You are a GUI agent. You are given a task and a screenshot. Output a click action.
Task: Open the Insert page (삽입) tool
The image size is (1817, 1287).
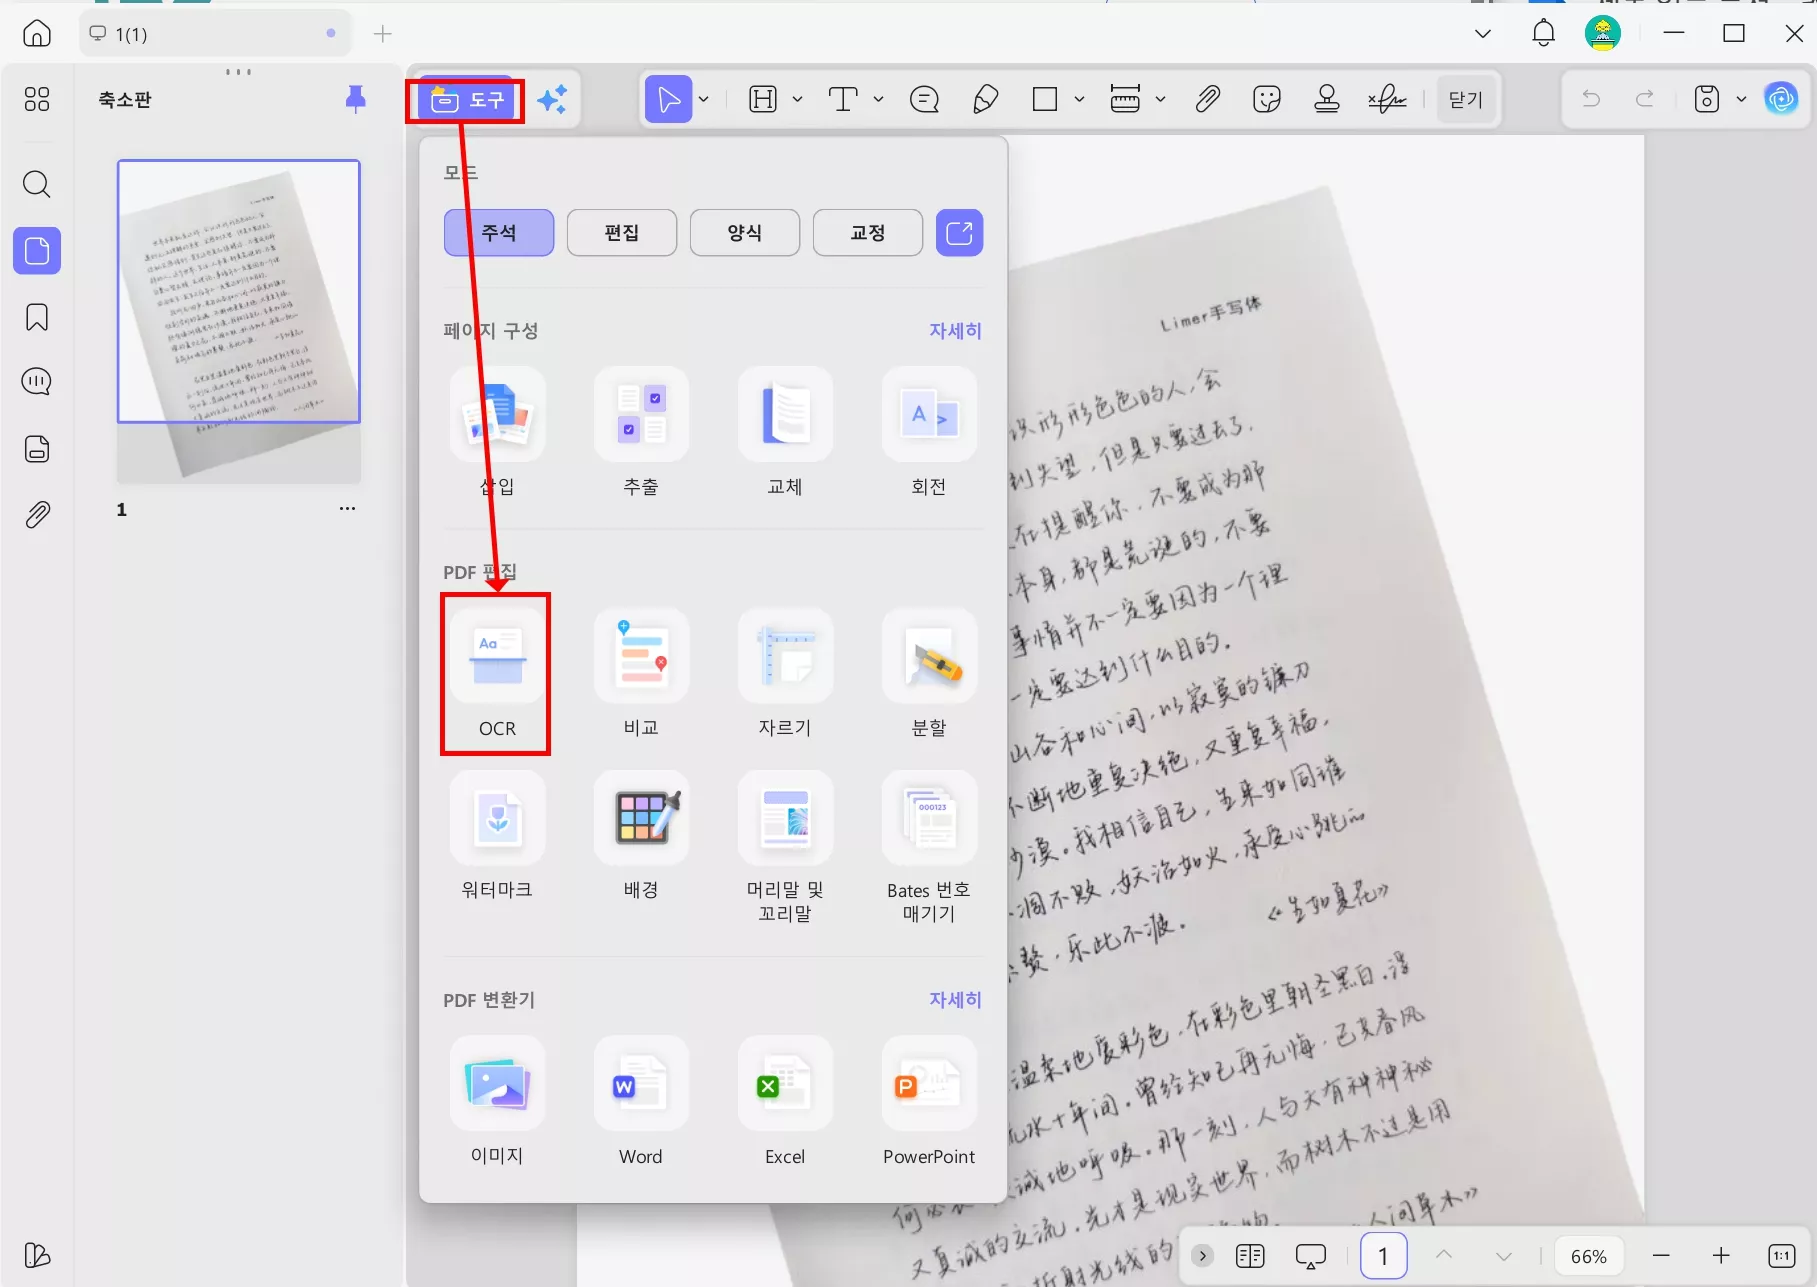coord(497,432)
